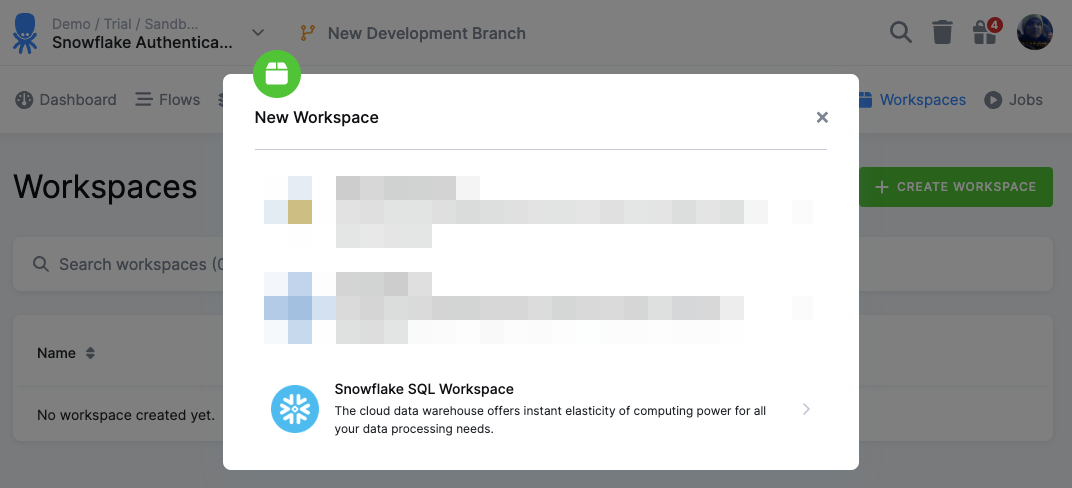Viewport: 1072px width, 488px height.
Task: Click the 'No workspace created yet.' text
Action: point(126,415)
